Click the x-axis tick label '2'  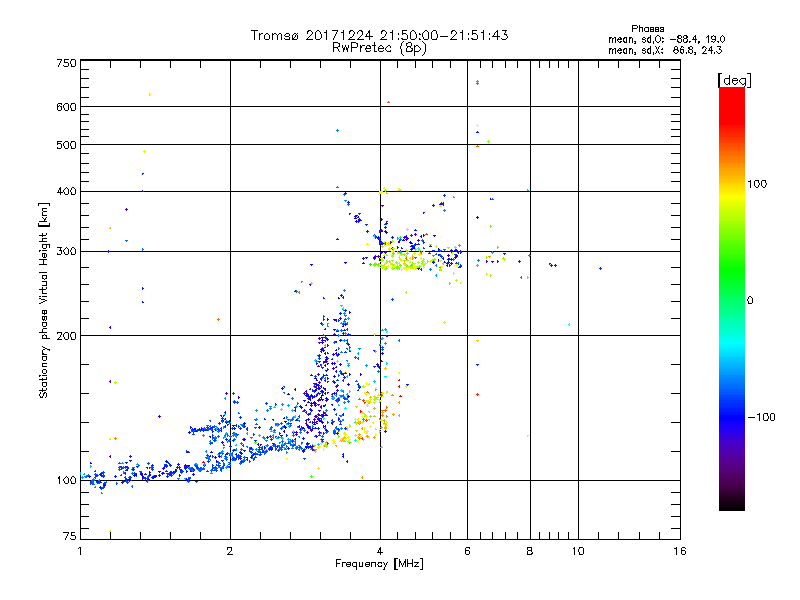click(230, 551)
